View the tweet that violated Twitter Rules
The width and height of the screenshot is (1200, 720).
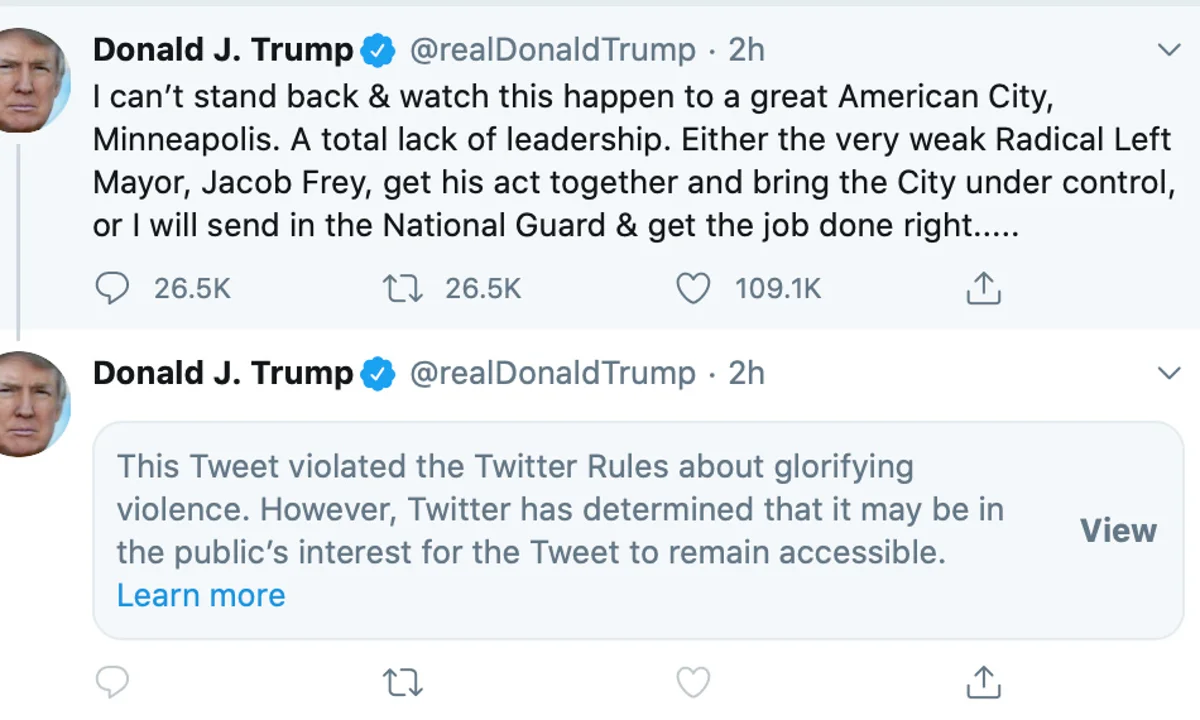click(1118, 531)
